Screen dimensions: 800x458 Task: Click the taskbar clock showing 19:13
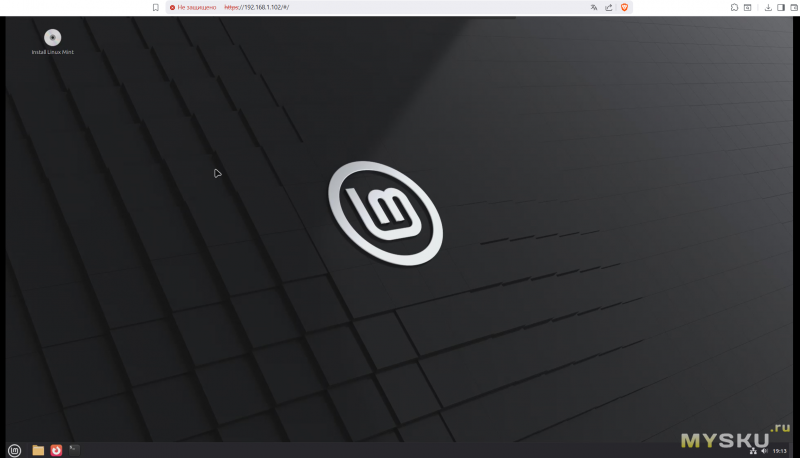click(x=779, y=450)
